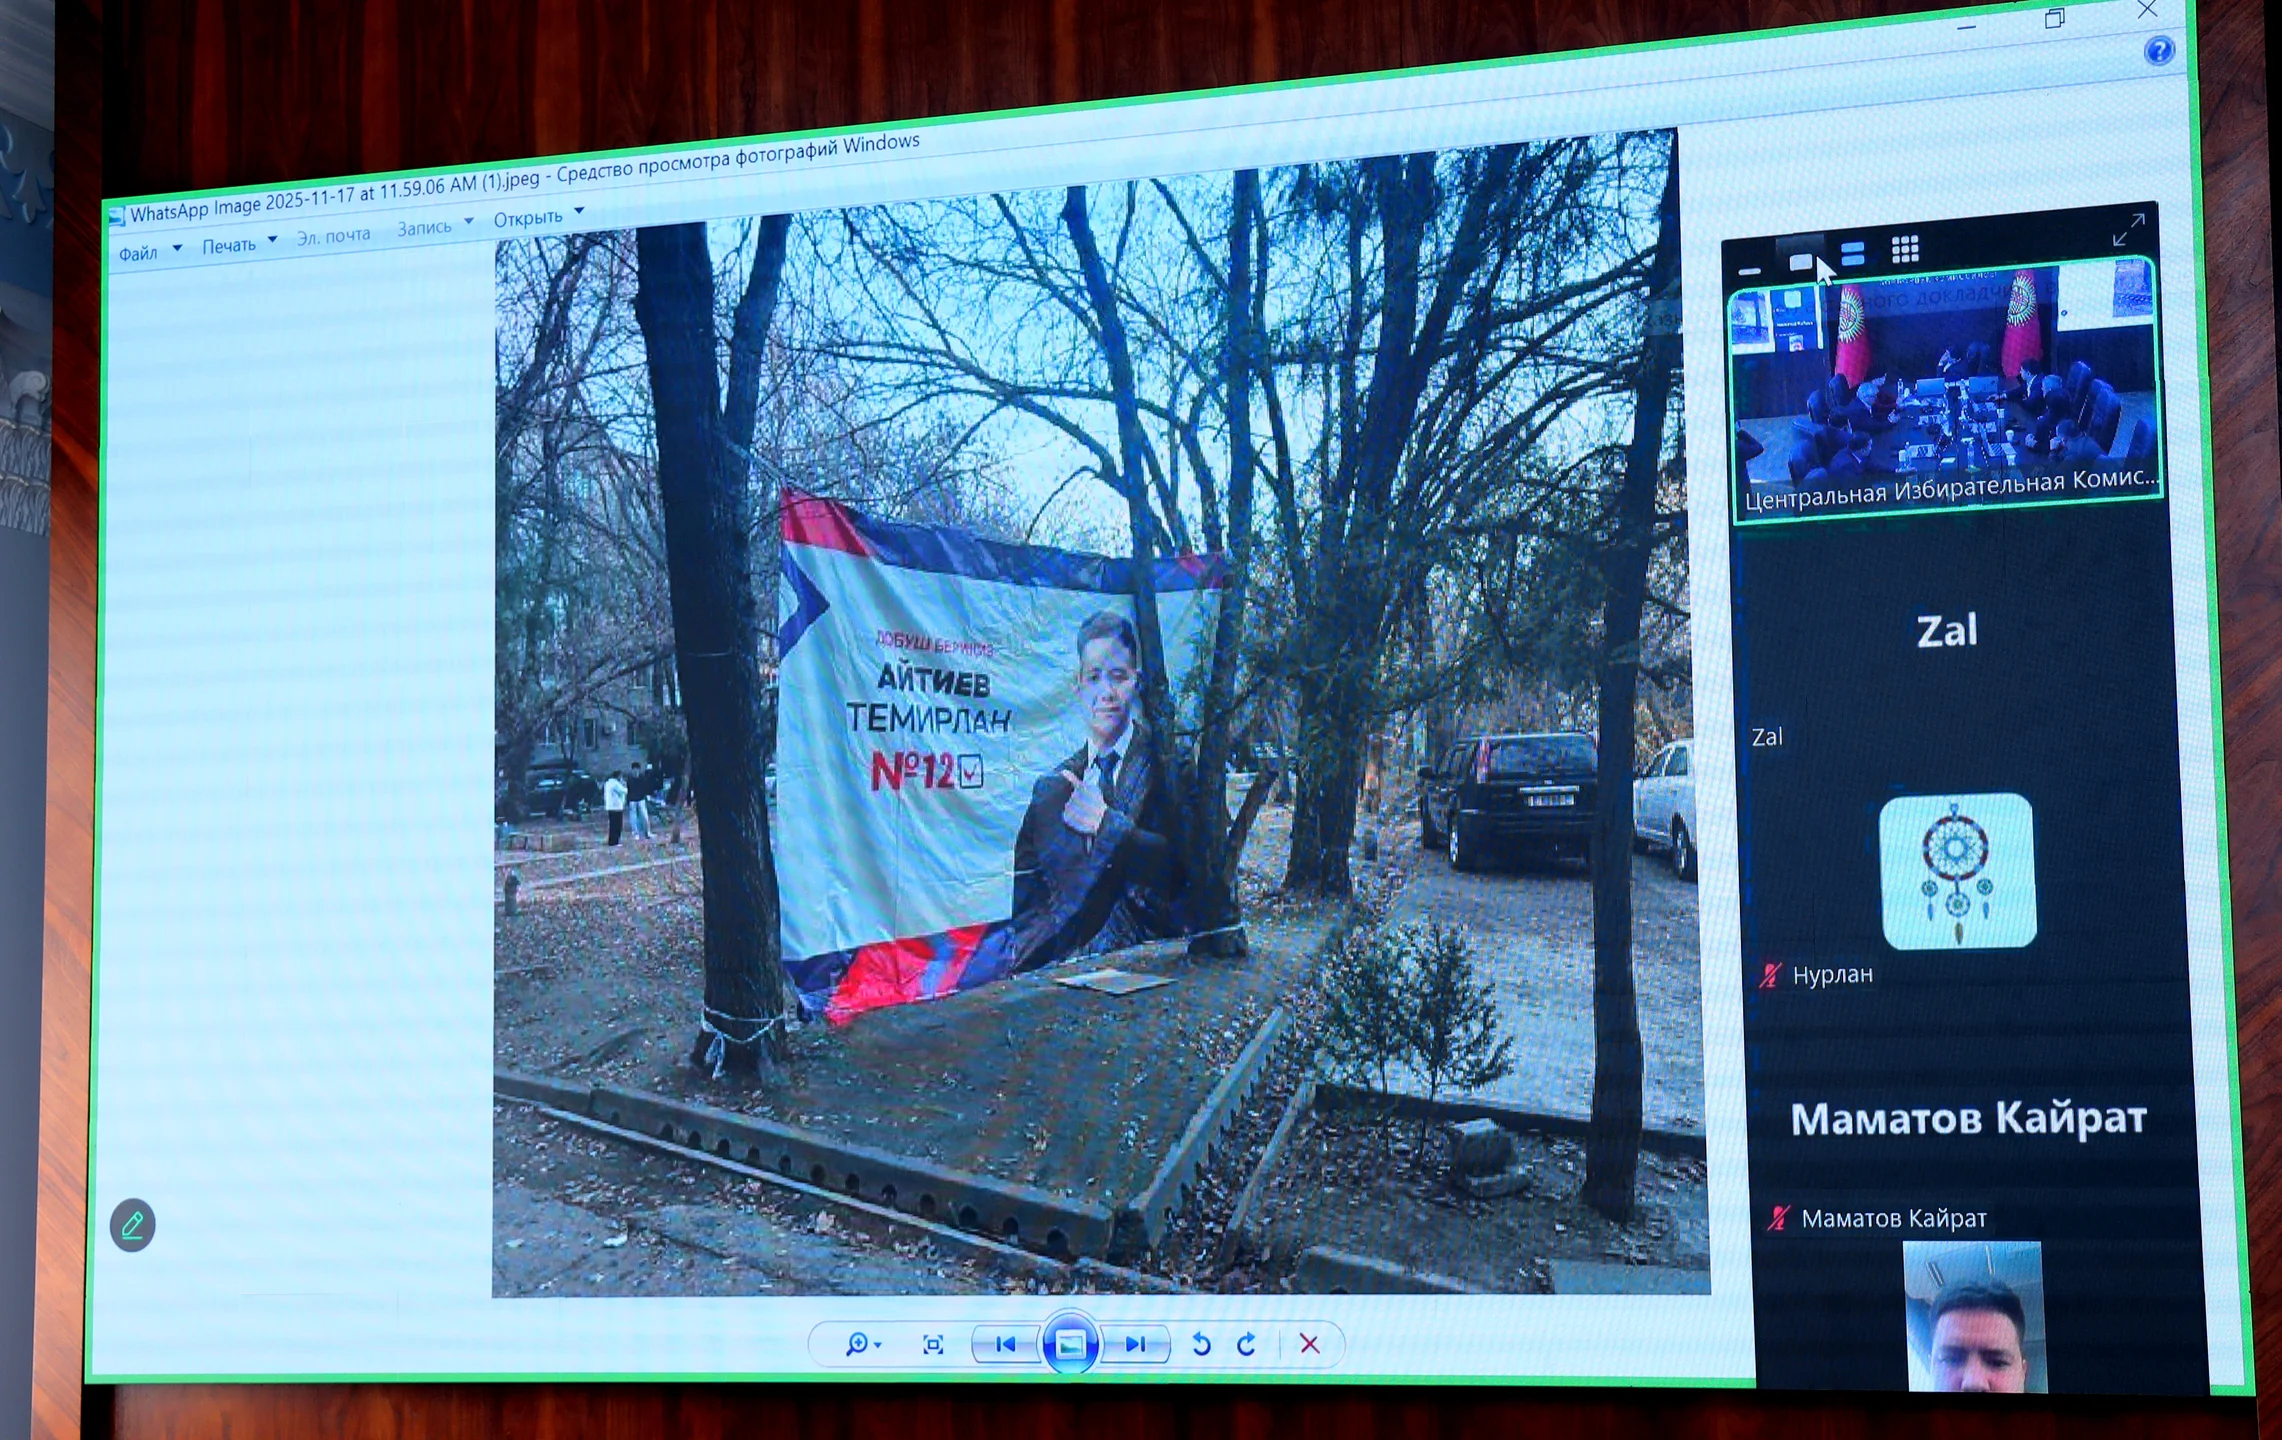Click green pencil annotate button
This screenshot has width=2282, height=1440.
tap(133, 1225)
